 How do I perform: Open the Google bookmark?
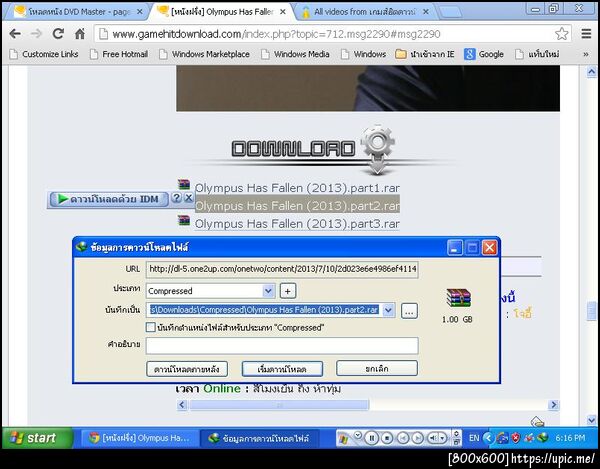484,54
